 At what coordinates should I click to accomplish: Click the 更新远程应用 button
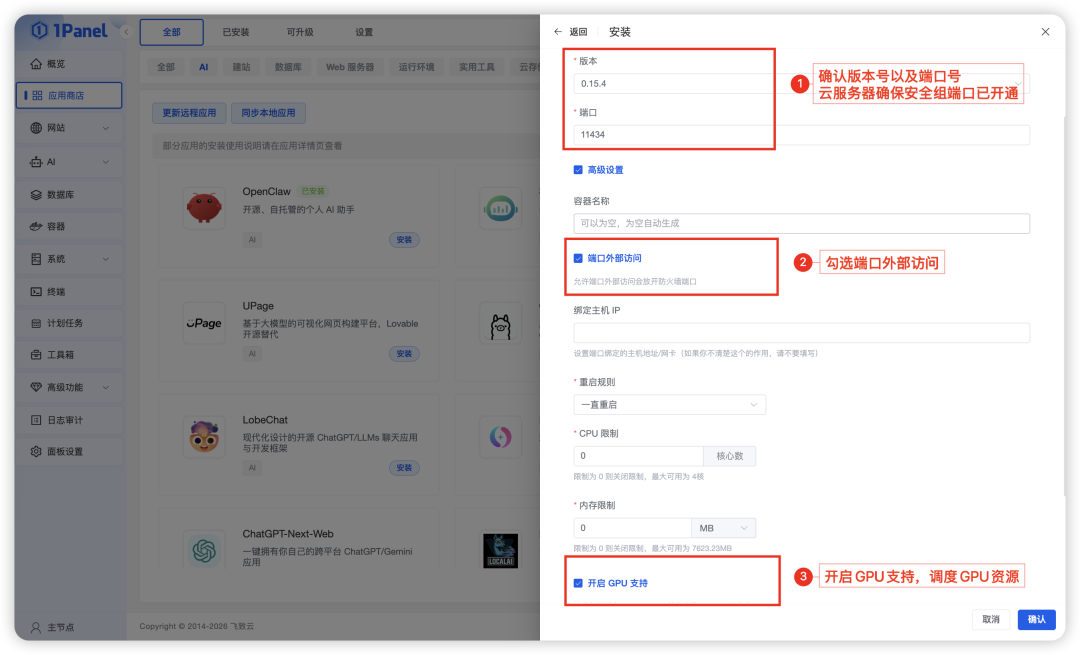coord(189,113)
